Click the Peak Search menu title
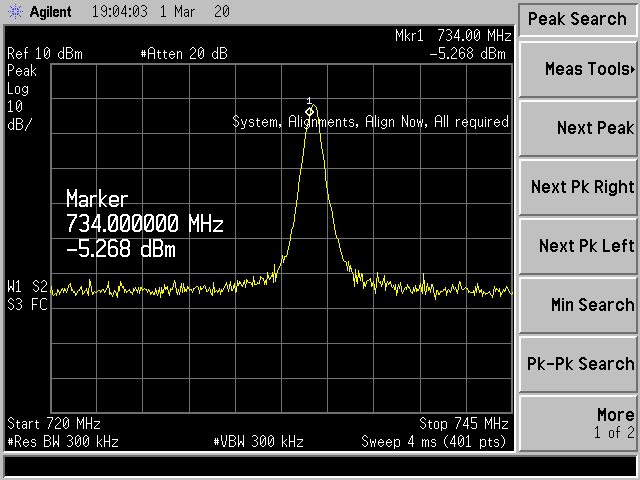 tap(576, 19)
